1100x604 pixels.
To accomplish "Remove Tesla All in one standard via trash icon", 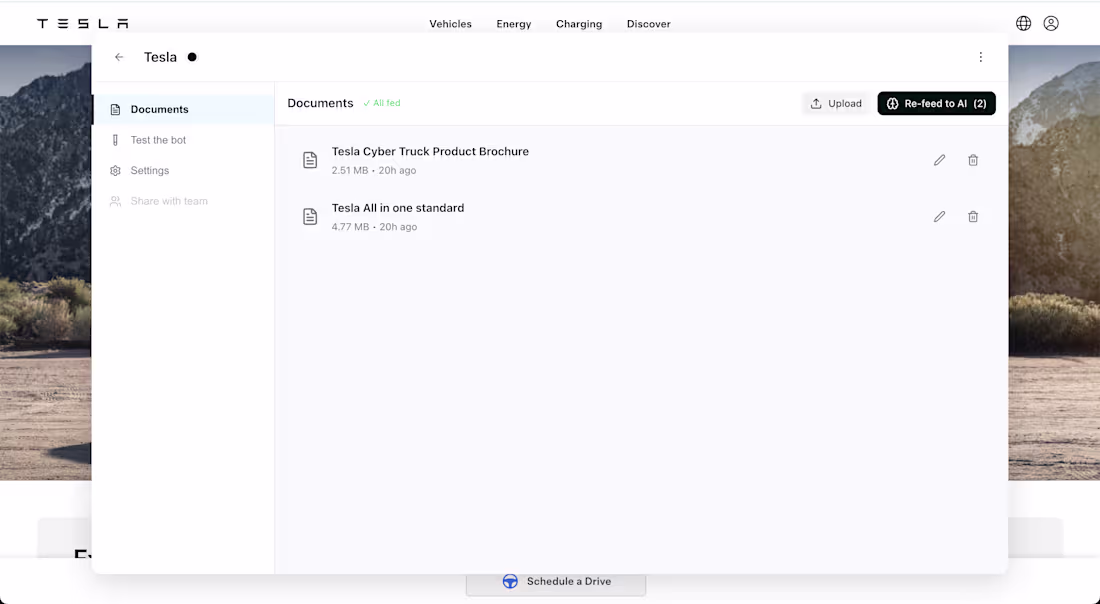I will [973, 216].
